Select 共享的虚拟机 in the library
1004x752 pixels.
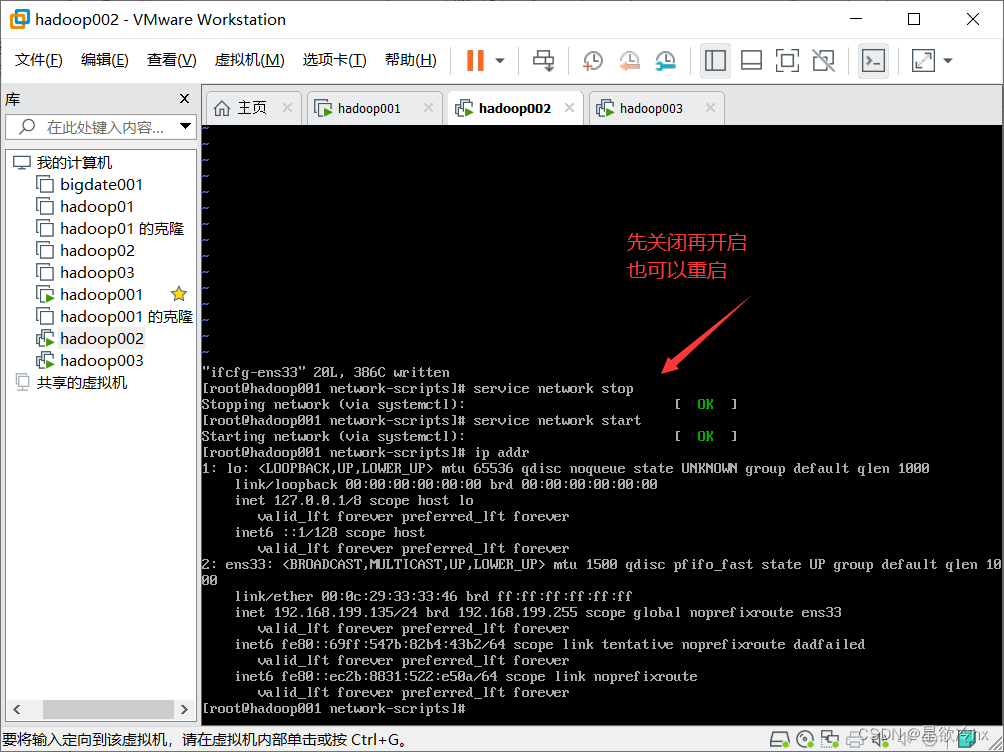point(82,382)
